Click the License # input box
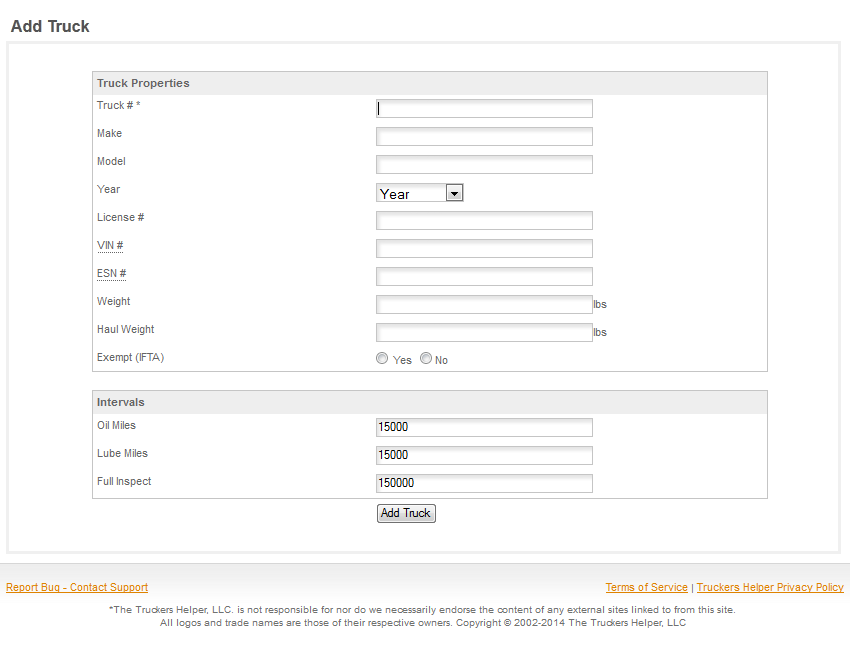Image resolution: width=850 pixels, height=646 pixels. [x=484, y=221]
